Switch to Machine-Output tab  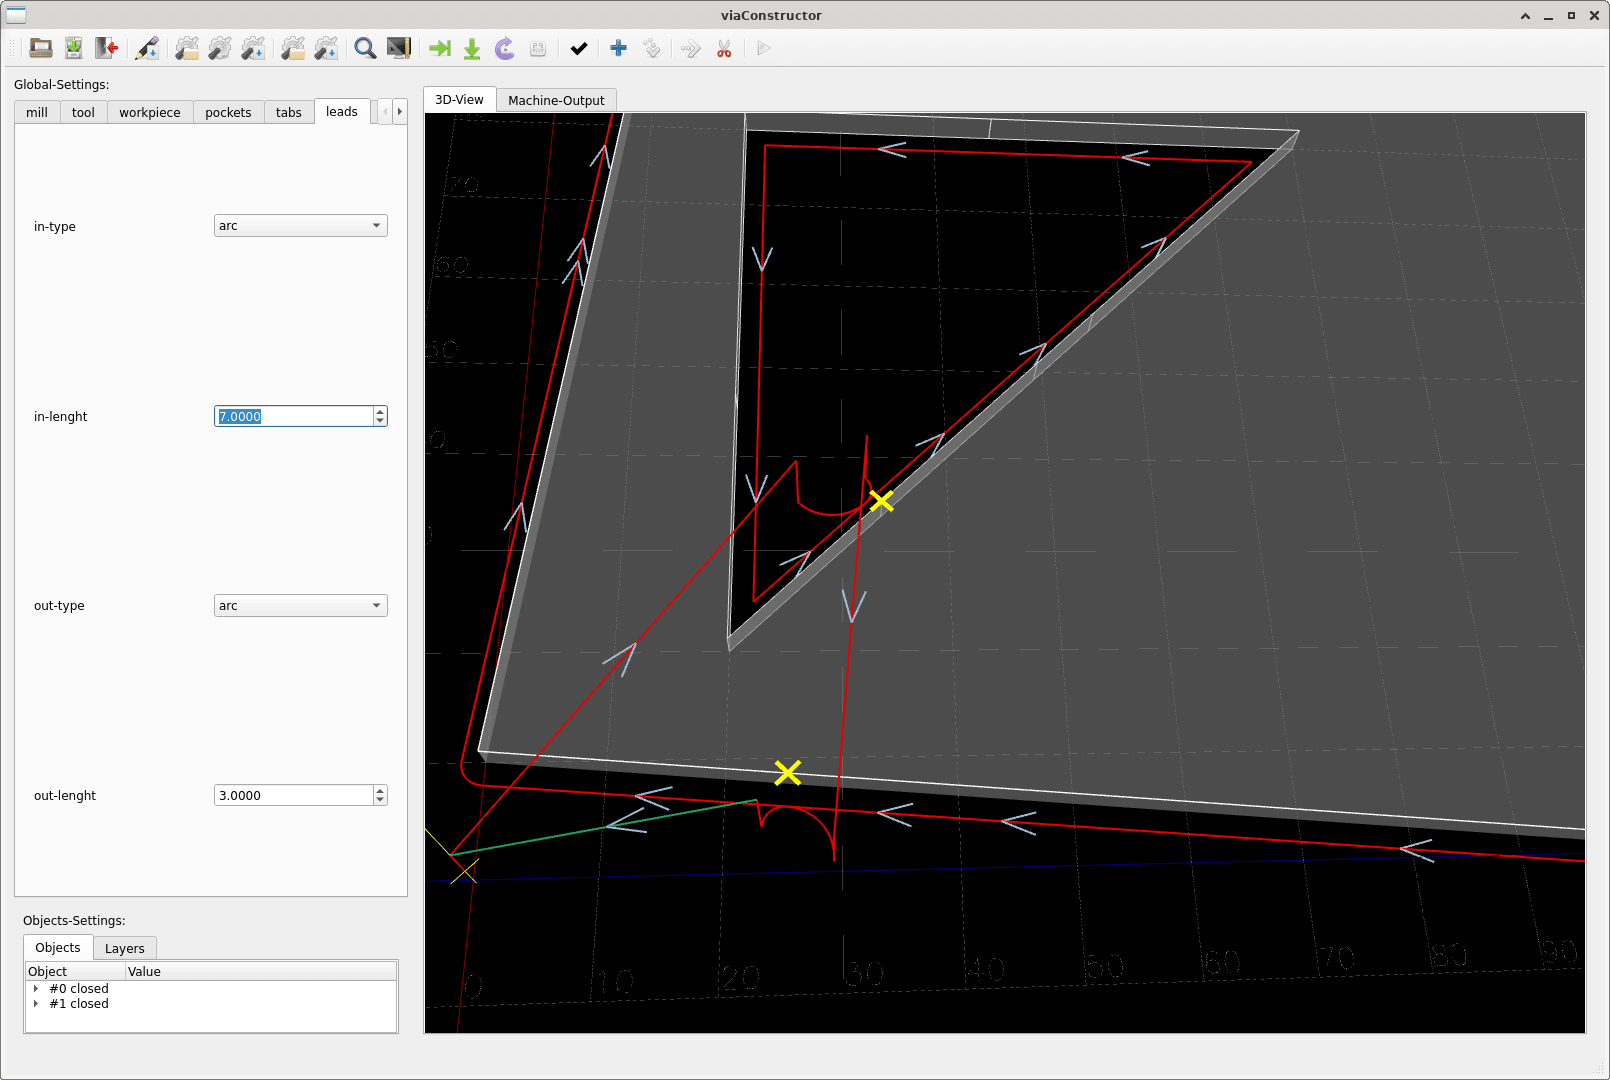[x=556, y=100]
